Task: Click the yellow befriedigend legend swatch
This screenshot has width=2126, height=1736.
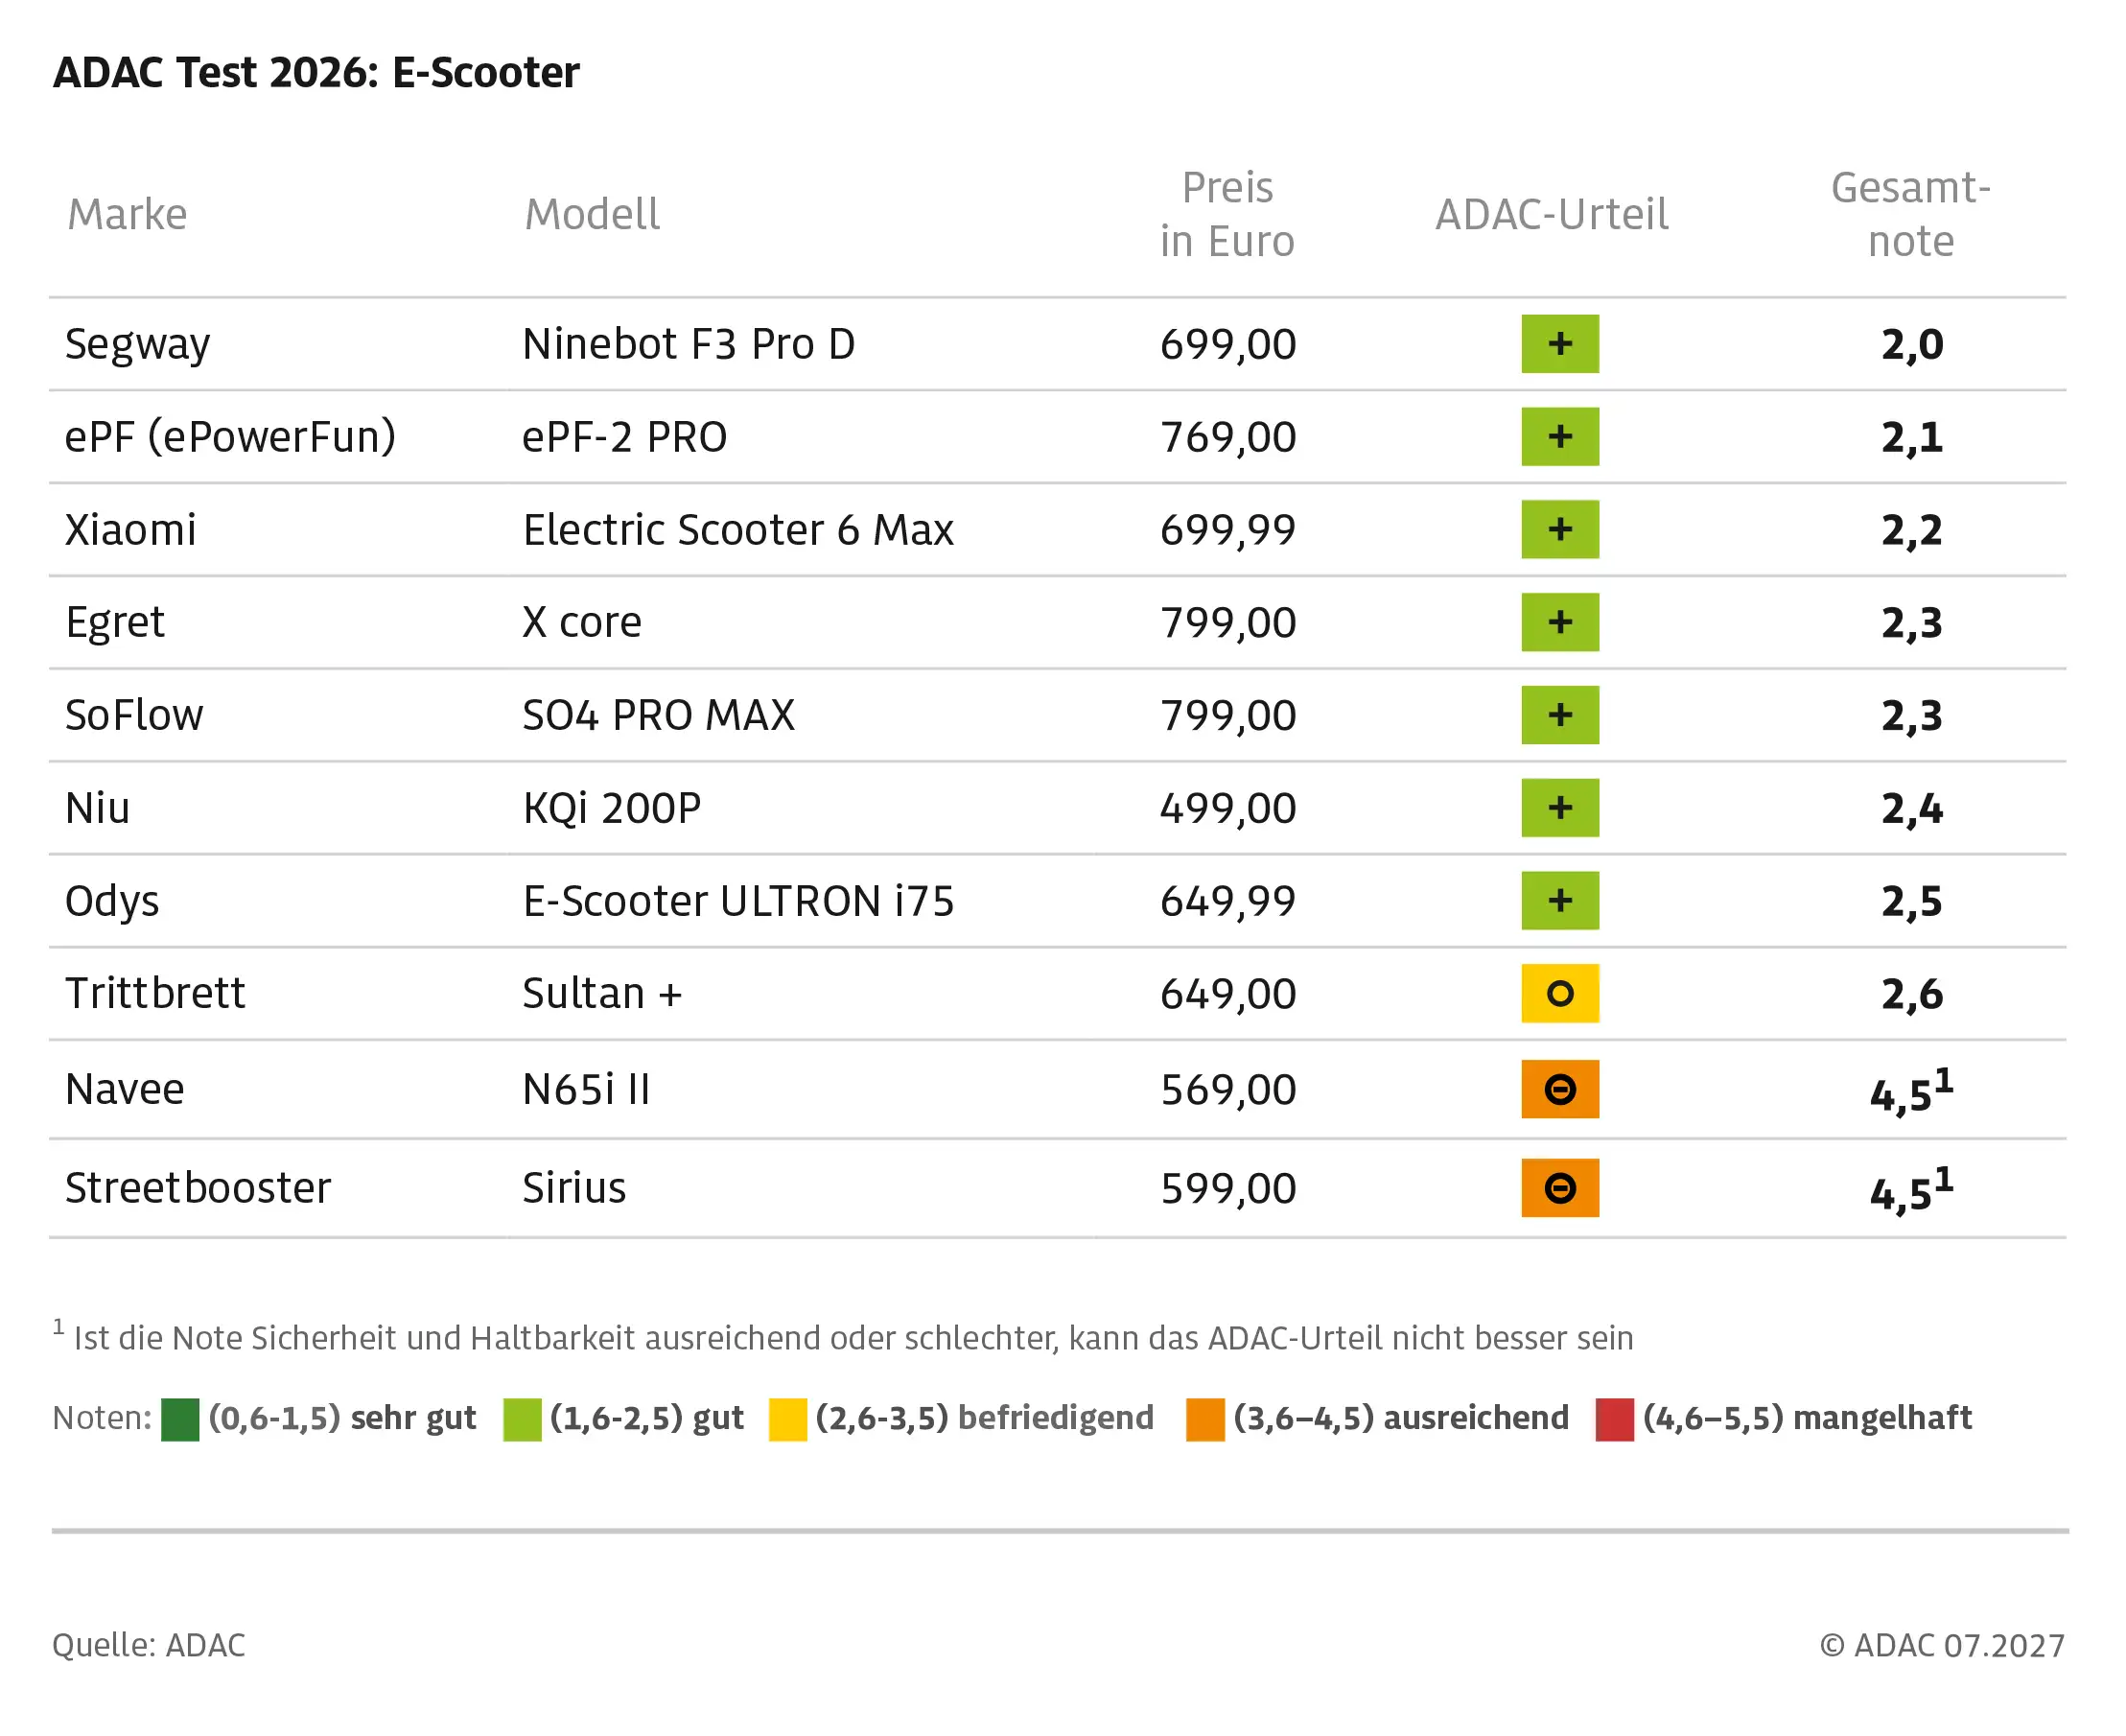Action: [x=787, y=1420]
